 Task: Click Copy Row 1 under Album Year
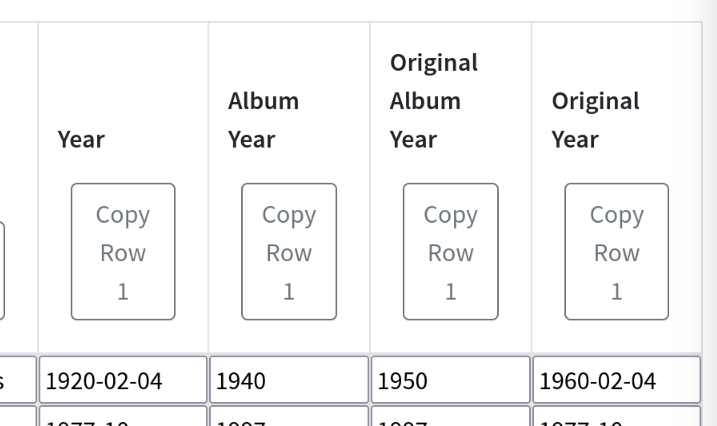289,251
